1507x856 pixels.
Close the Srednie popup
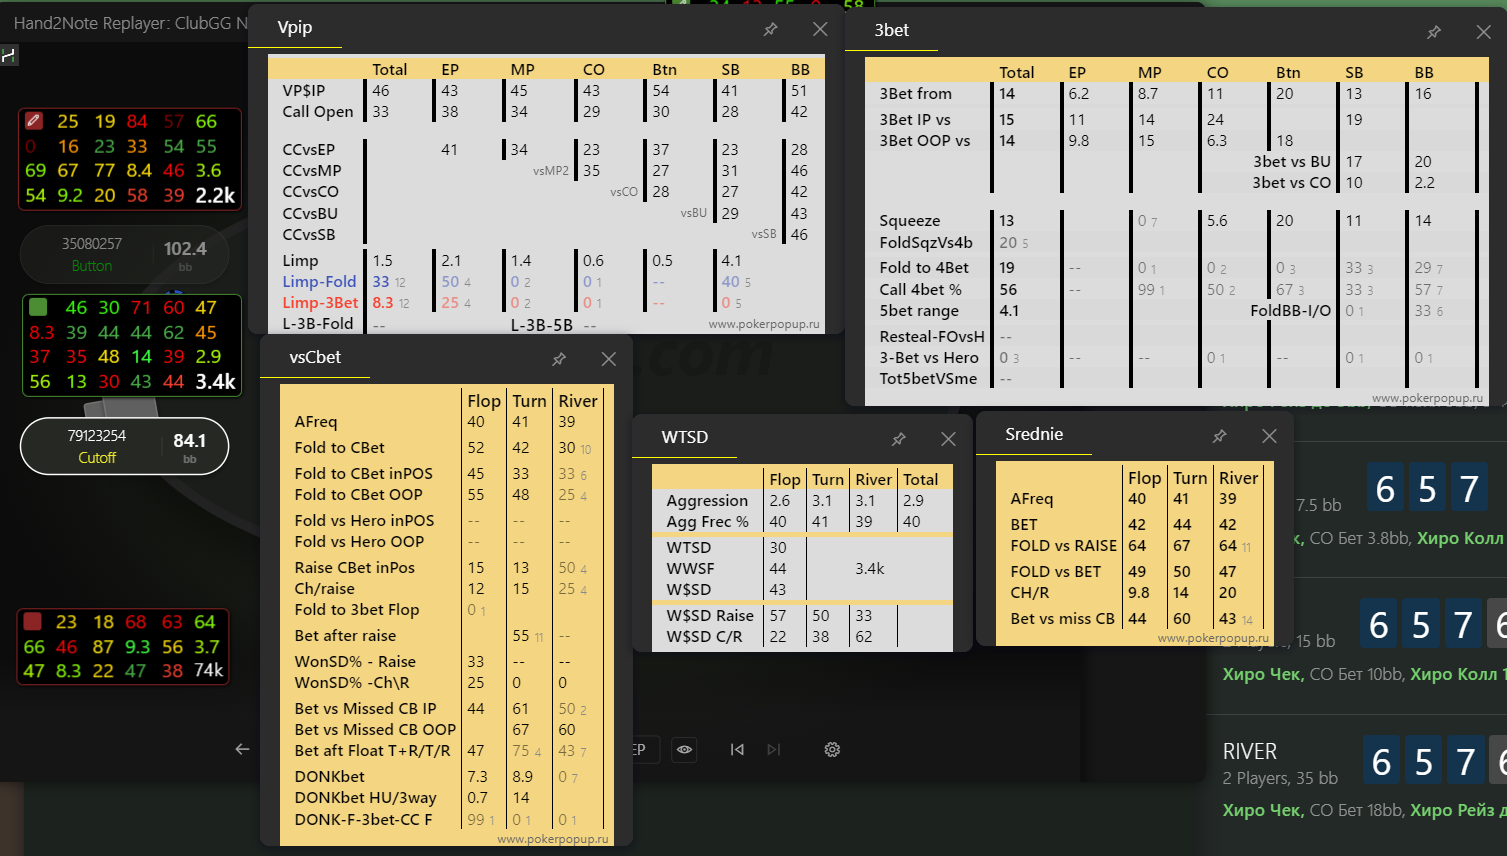pos(1270,436)
